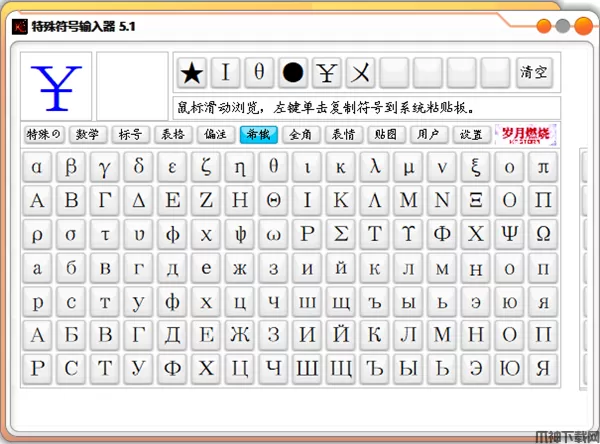Click the orange window control button
600x444 pixels.
(x=546, y=27)
